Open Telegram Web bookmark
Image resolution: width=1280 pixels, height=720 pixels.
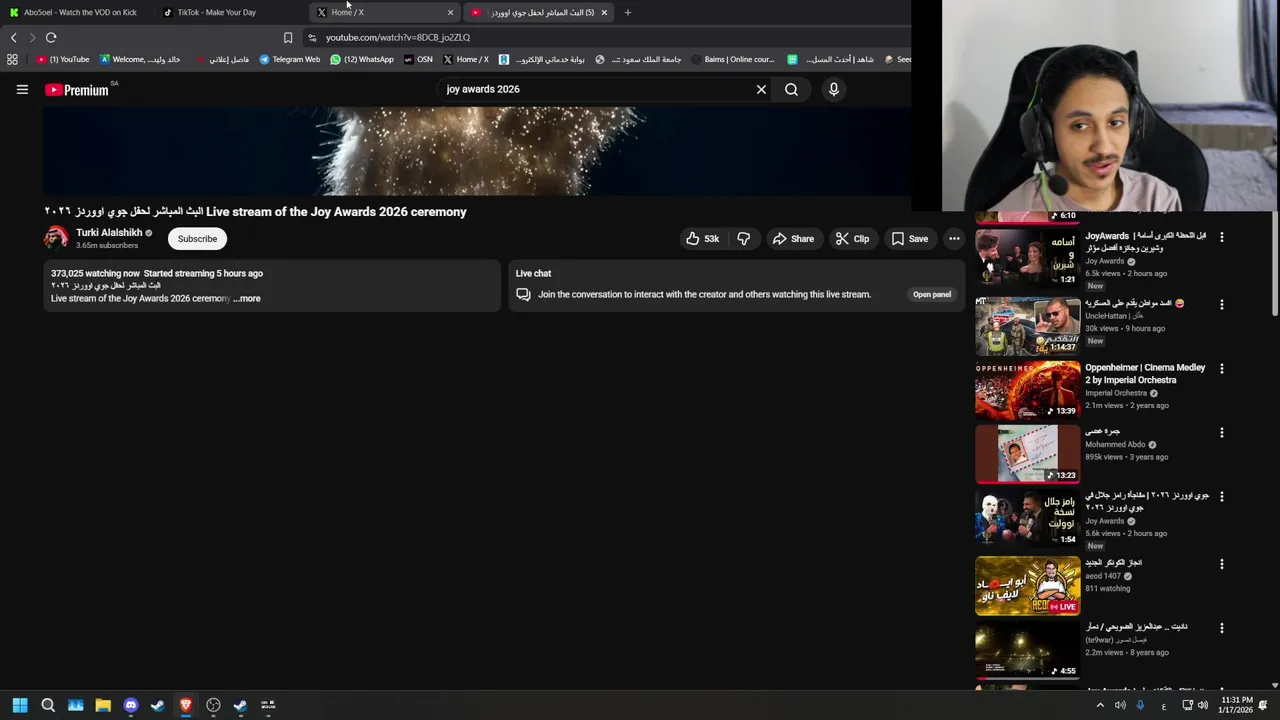click(290, 59)
